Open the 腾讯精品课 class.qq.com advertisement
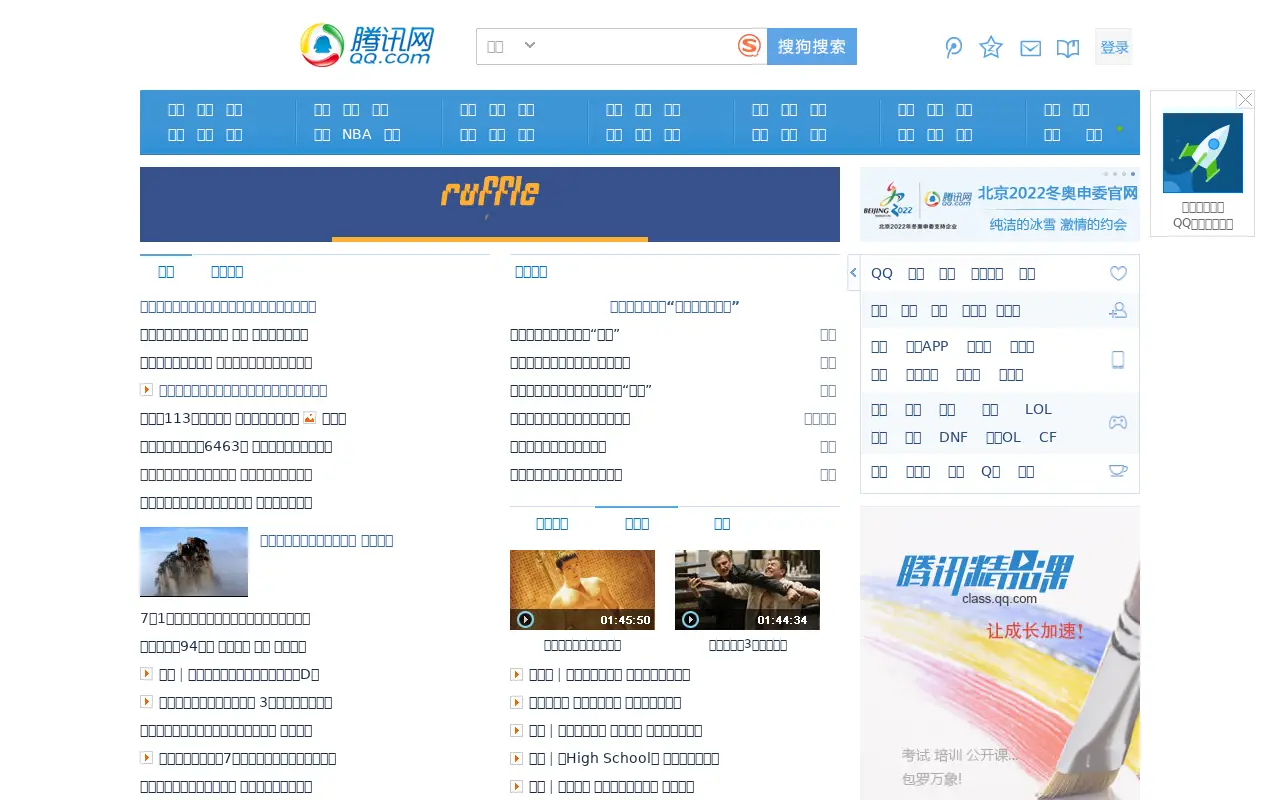Viewport: 1280px width, 800px height. pyautogui.click(x=1000, y=653)
